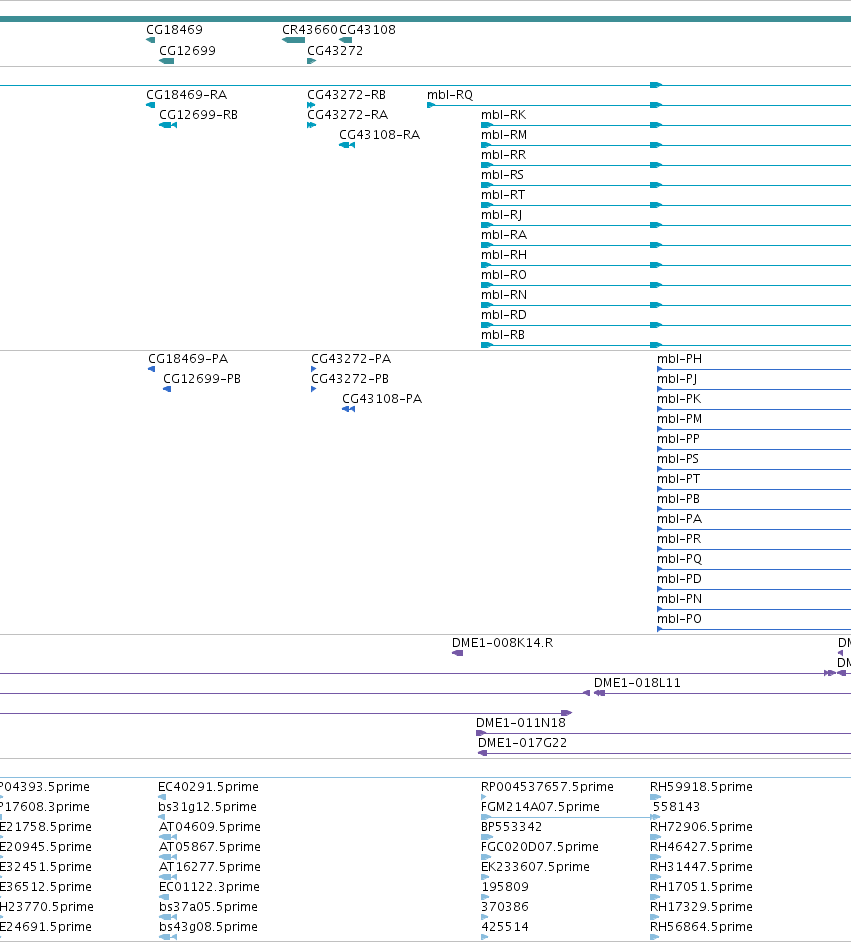Pick the mbl-PB protein
Viewport: 851px width, 942px height.
tap(679, 499)
